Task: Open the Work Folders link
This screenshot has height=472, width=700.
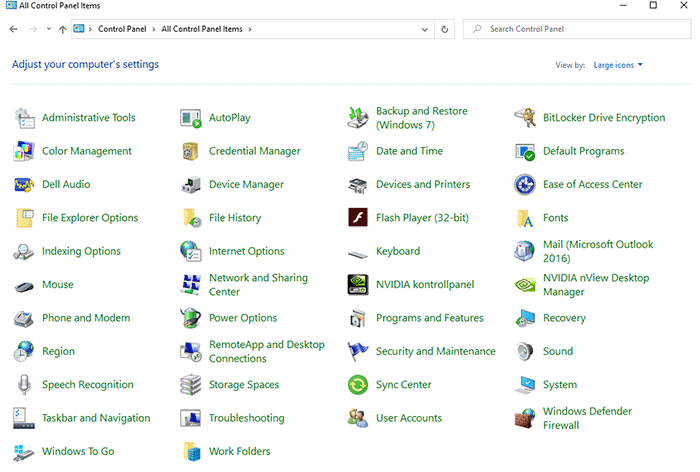Action: (240, 451)
